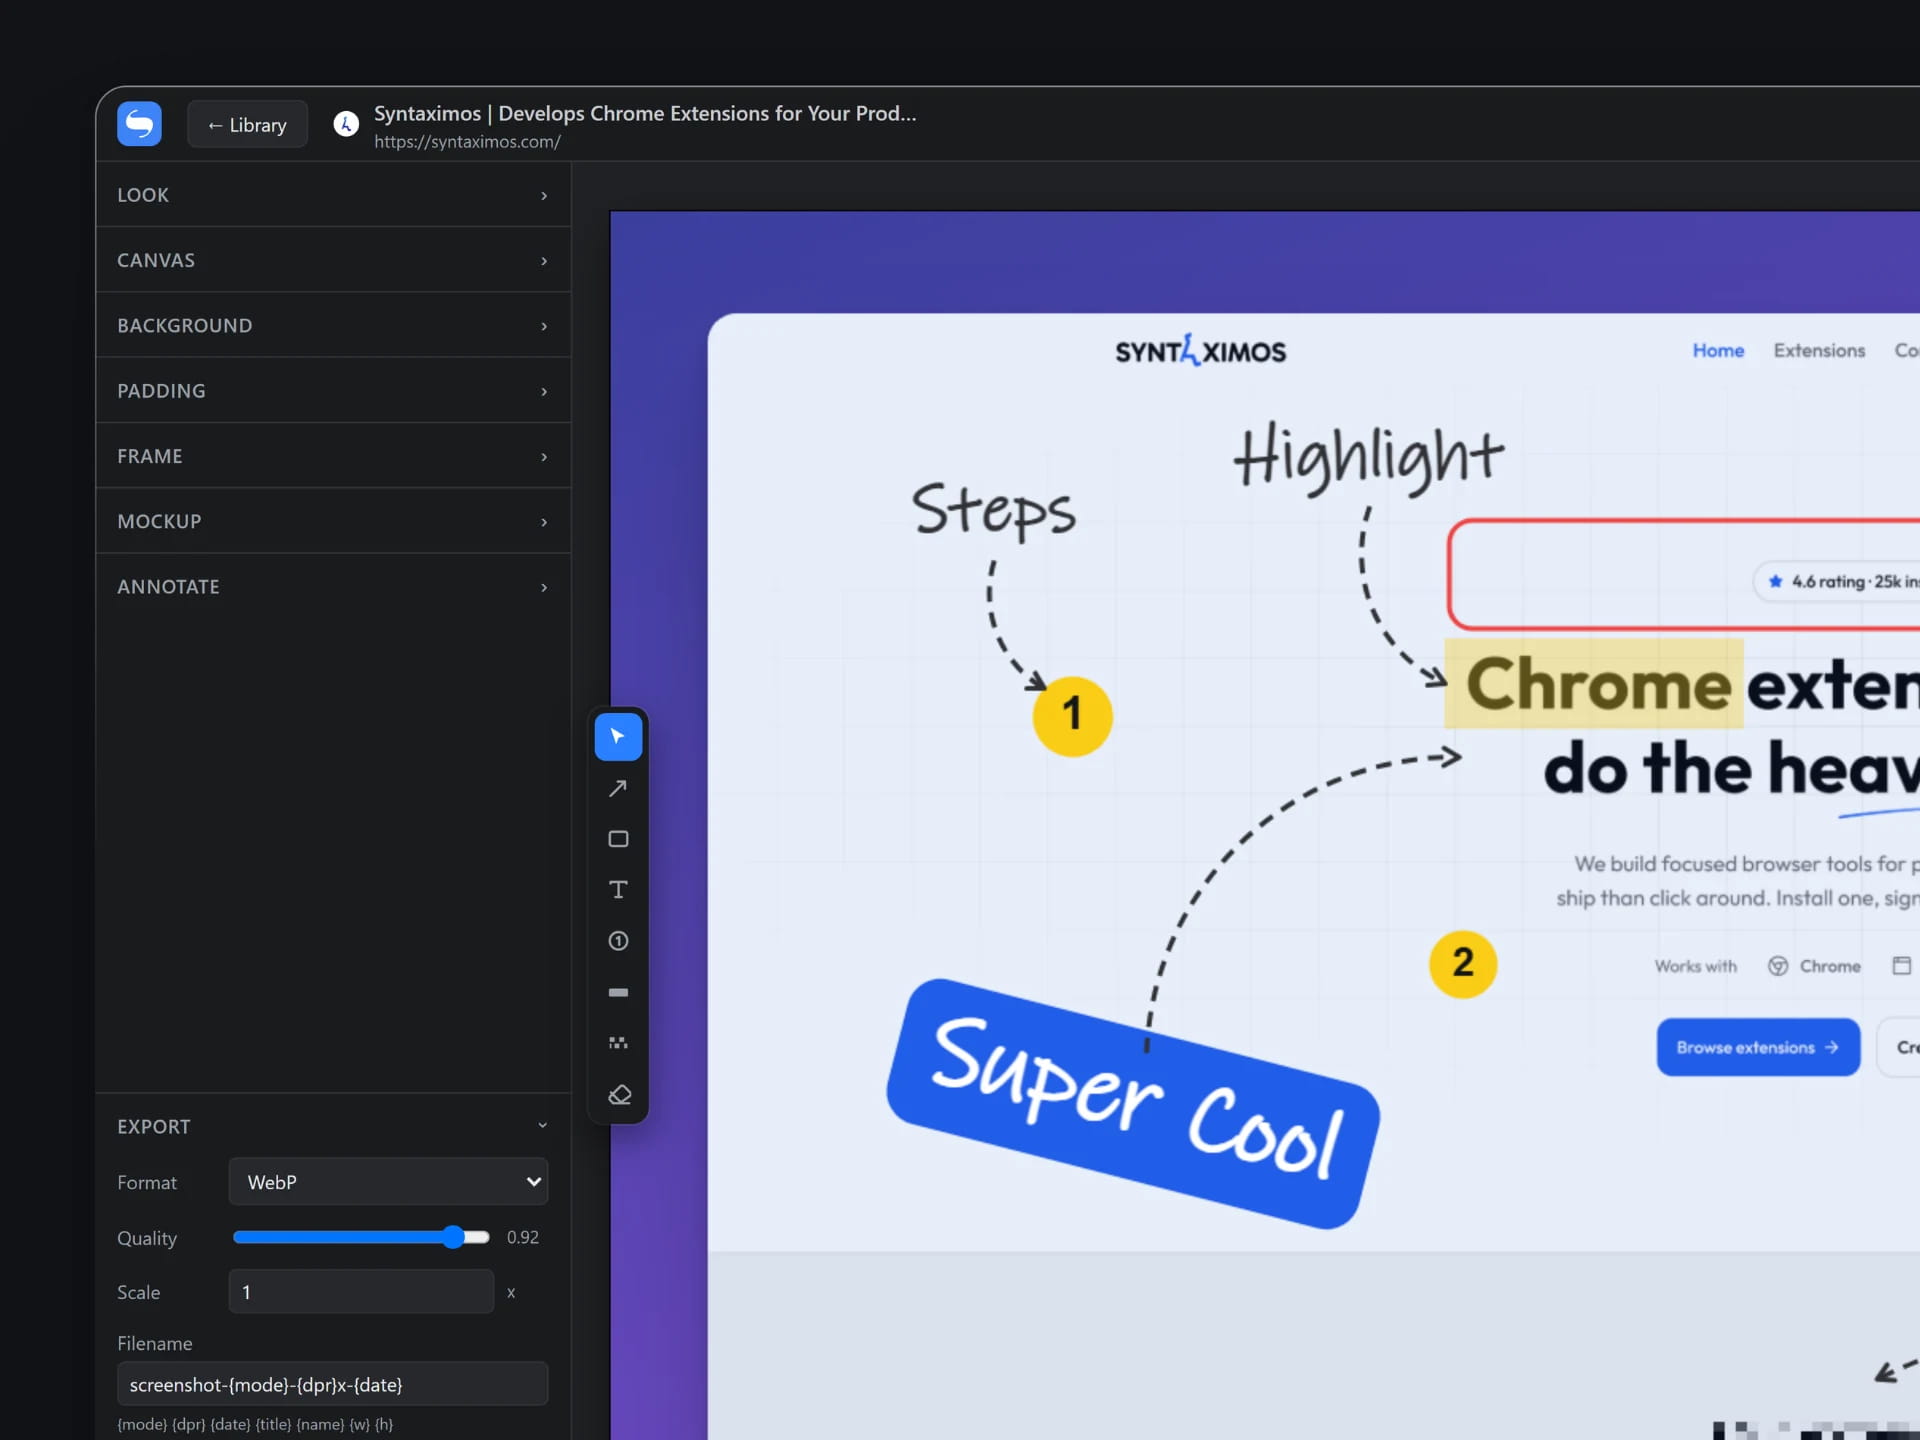Screen dimensions: 1920x1440
Task: Click Extensions in the captured page nav
Action: [1819, 350]
